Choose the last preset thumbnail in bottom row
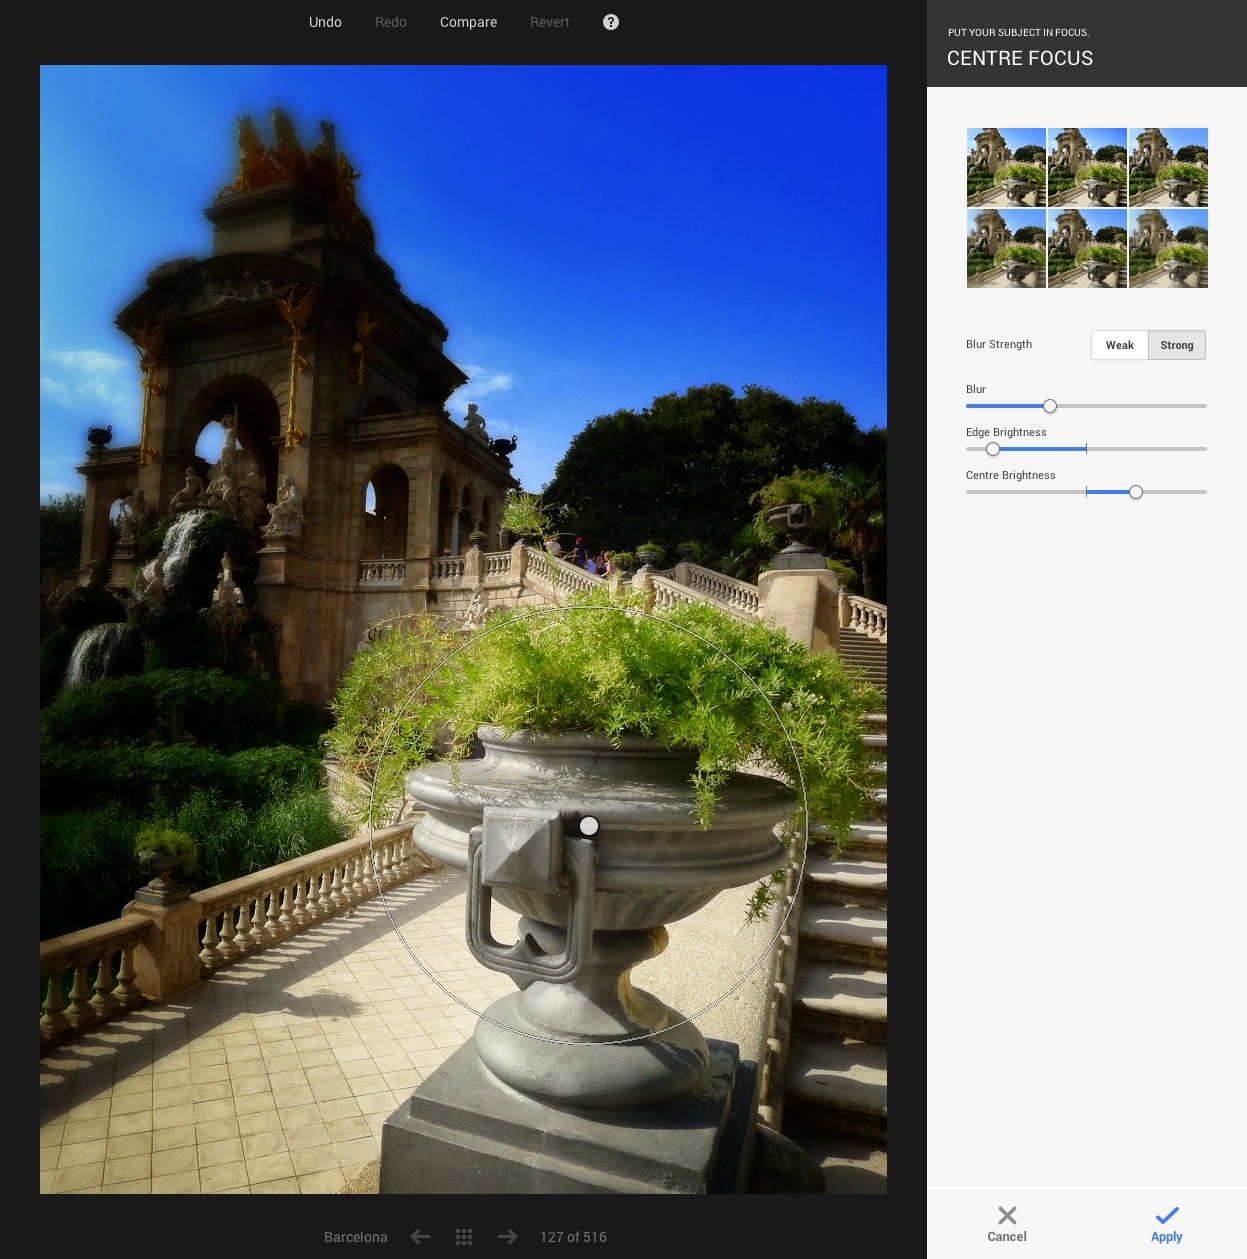Viewport: 1247px width, 1259px height. coord(1168,248)
